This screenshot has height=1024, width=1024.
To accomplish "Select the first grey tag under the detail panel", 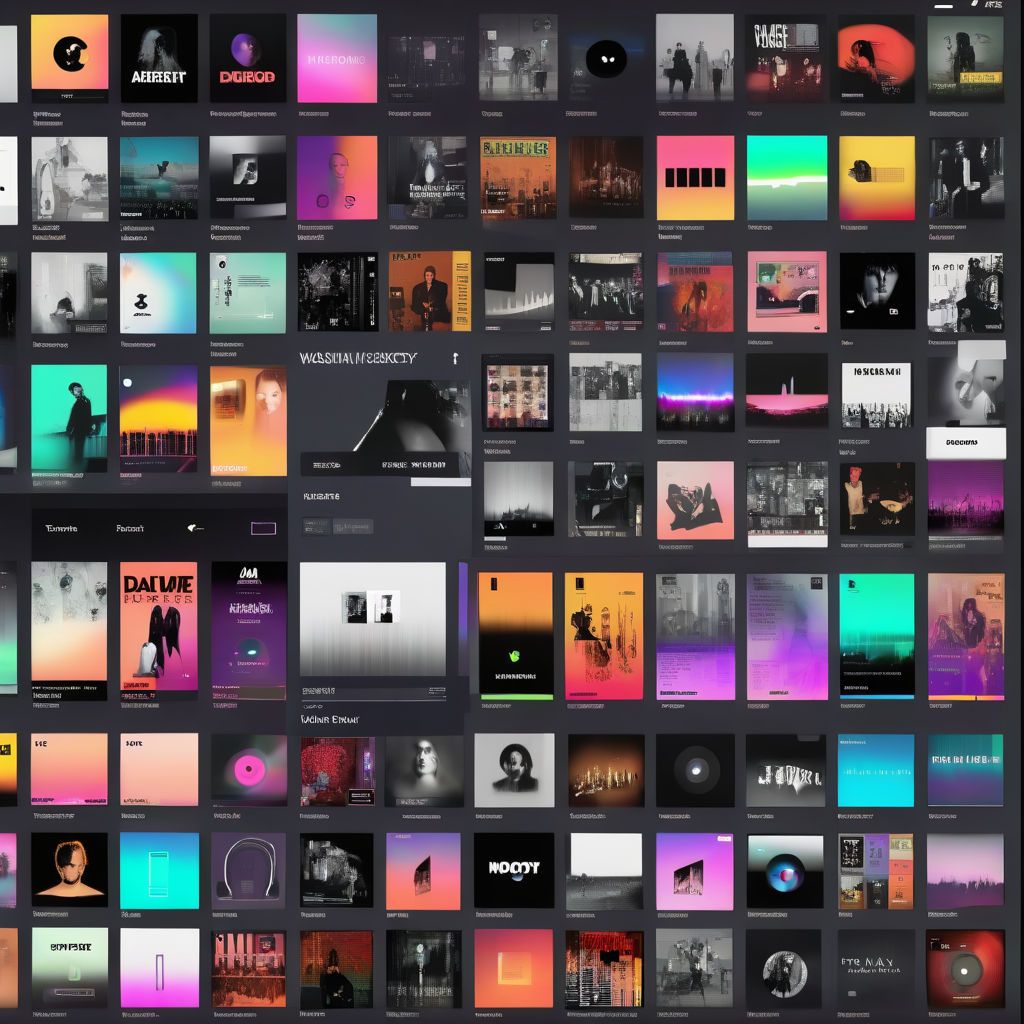I will point(315,526).
